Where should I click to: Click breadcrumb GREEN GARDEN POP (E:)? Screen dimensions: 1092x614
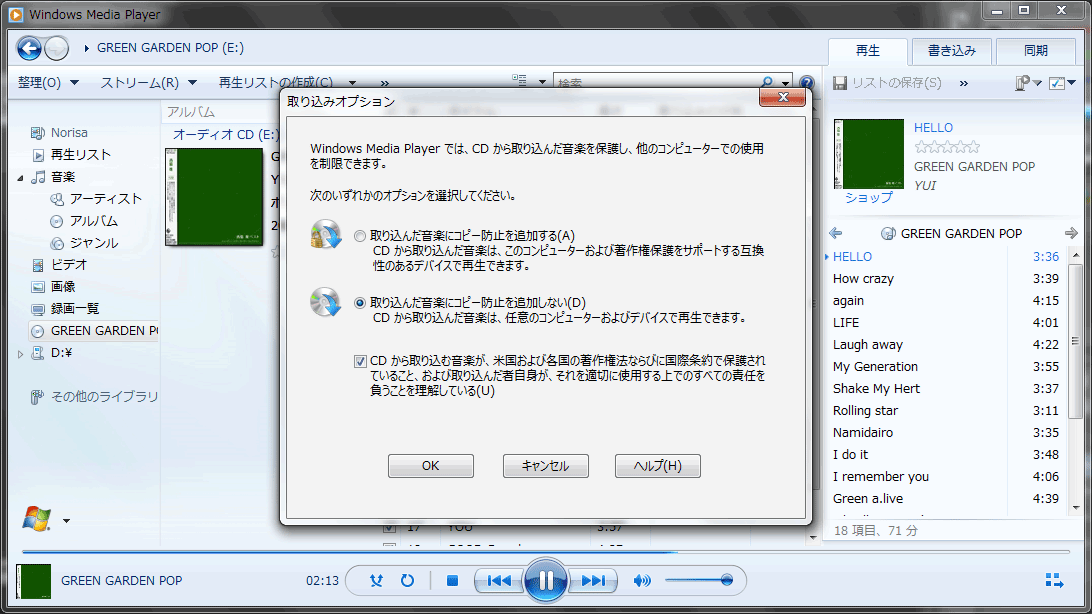(170, 48)
